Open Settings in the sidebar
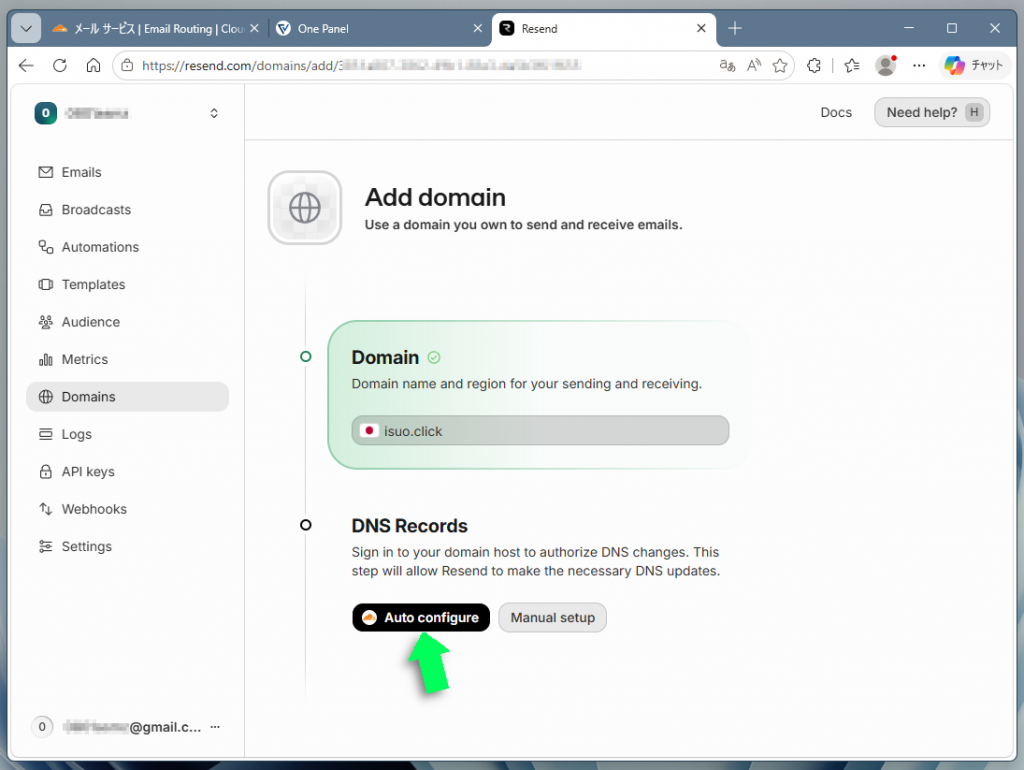 pos(127,546)
